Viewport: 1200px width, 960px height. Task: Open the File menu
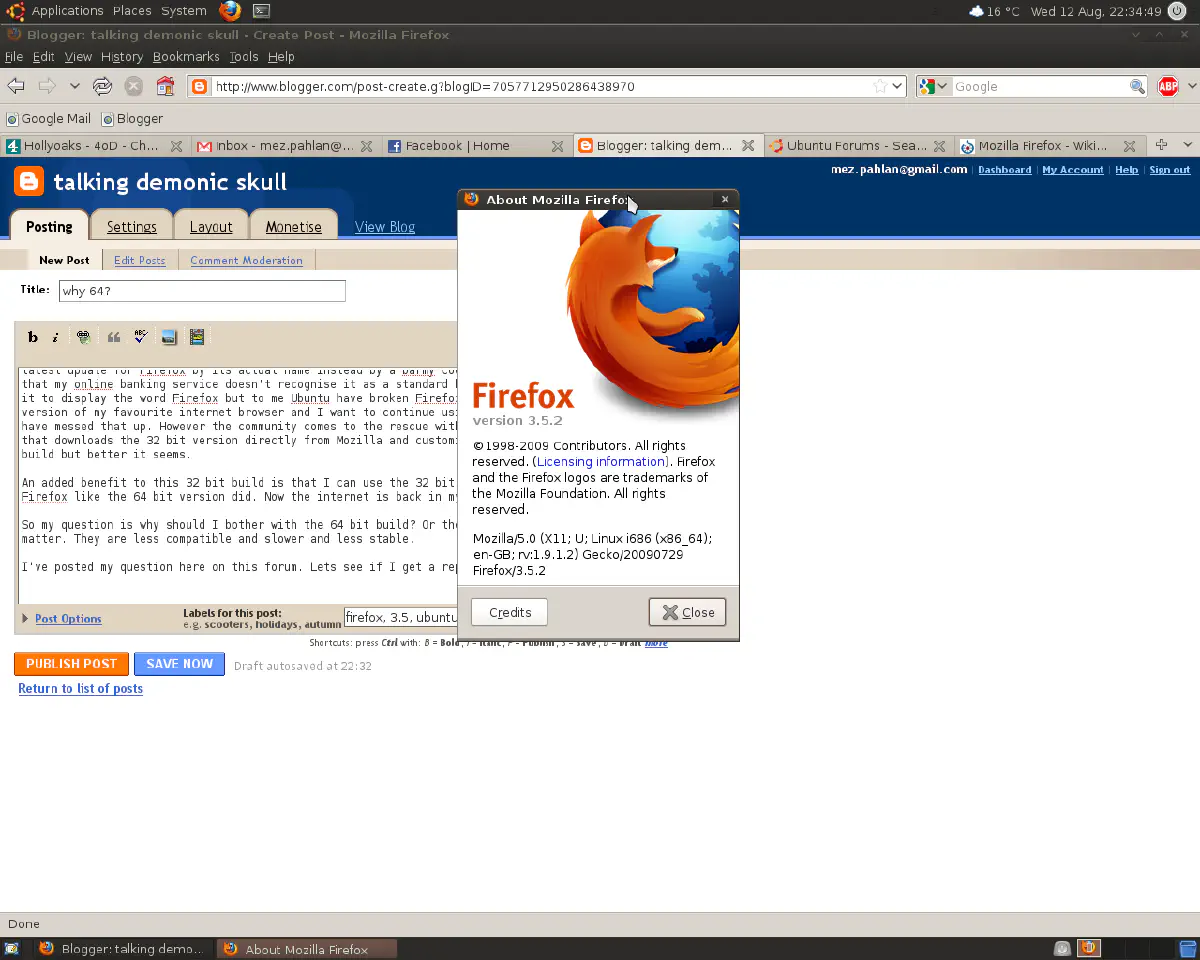coord(13,57)
